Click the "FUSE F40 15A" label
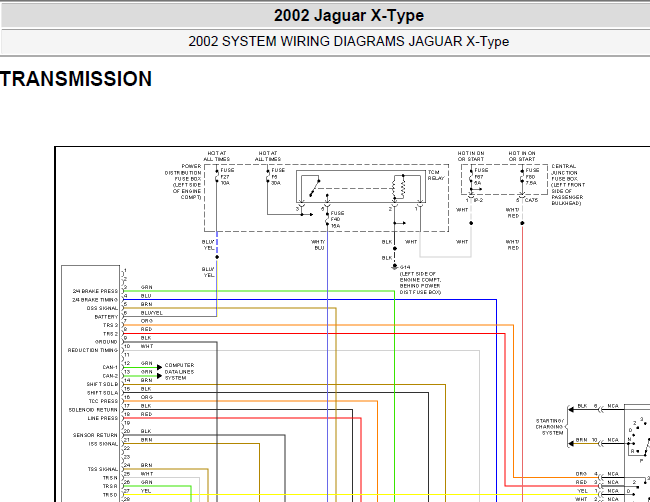 337,220
